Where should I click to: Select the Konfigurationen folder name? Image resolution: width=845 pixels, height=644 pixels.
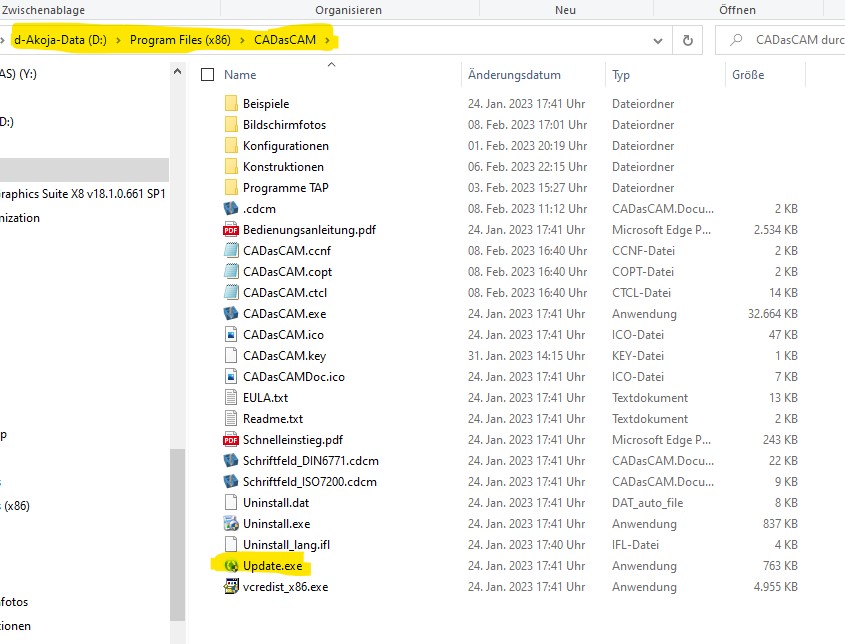click(286, 146)
